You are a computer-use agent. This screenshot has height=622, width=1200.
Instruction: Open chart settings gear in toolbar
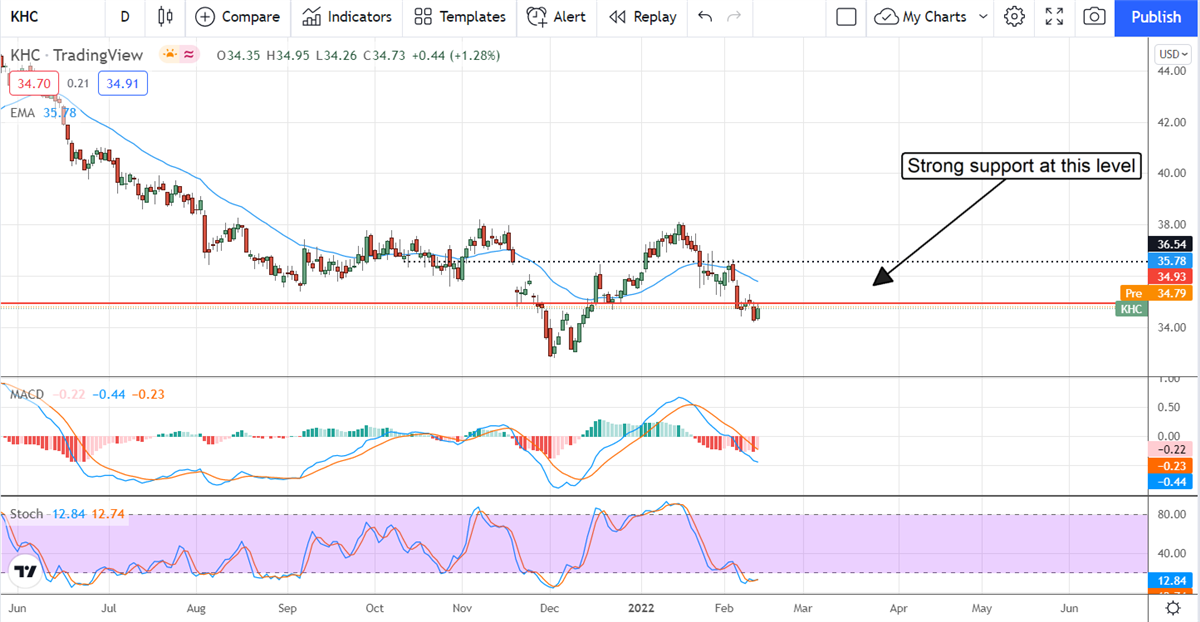pos(1014,17)
